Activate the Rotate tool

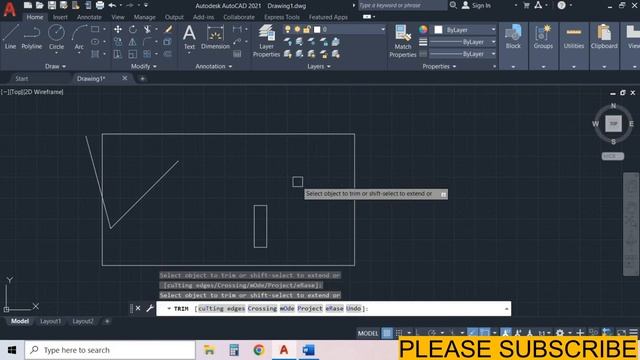point(133,29)
